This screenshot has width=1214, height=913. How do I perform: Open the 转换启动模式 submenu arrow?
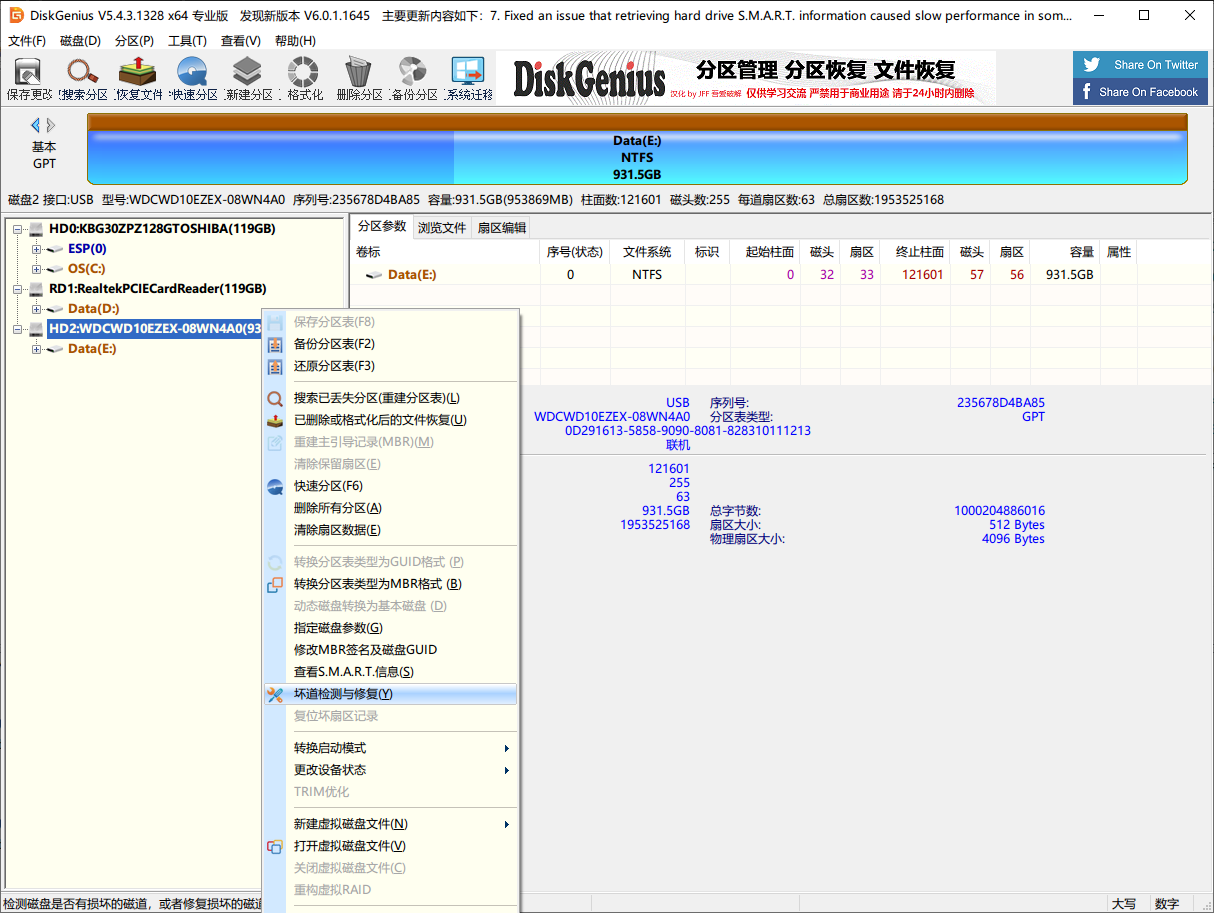pos(507,748)
